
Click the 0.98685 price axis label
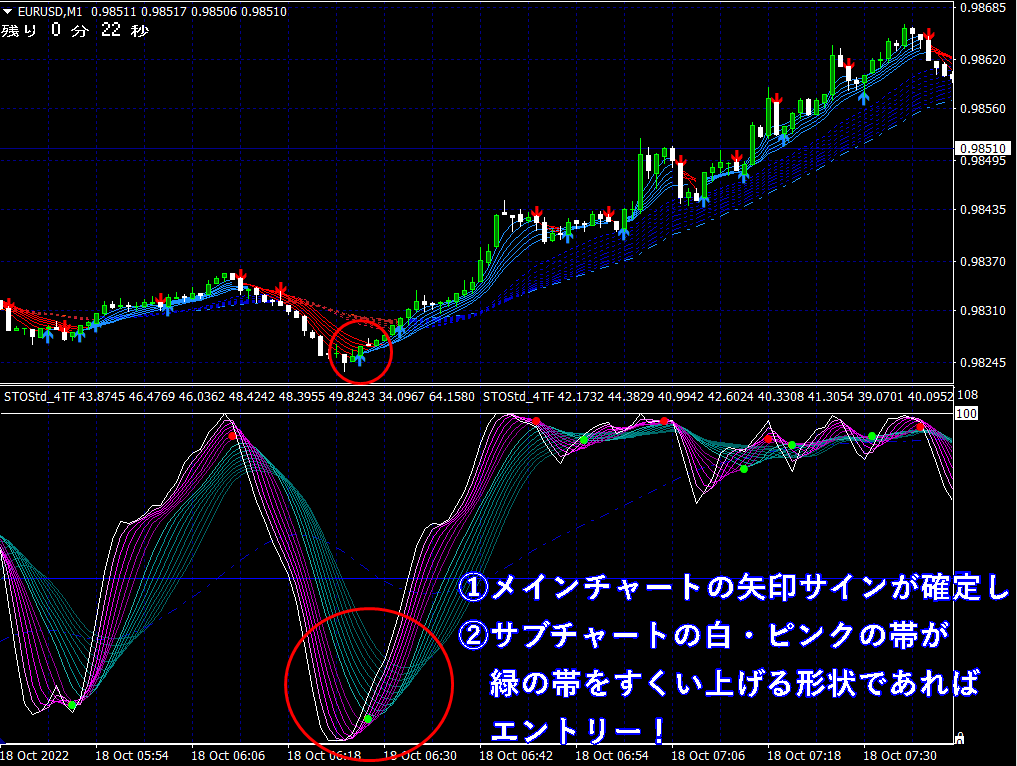click(x=983, y=8)
